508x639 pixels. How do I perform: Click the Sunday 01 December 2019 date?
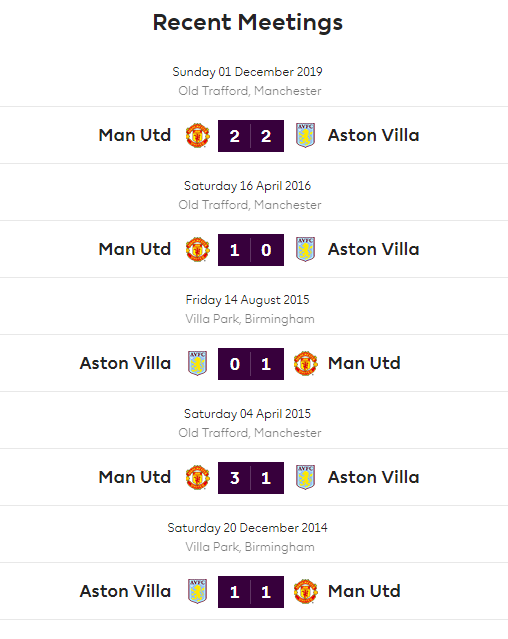tap(247, 72)
